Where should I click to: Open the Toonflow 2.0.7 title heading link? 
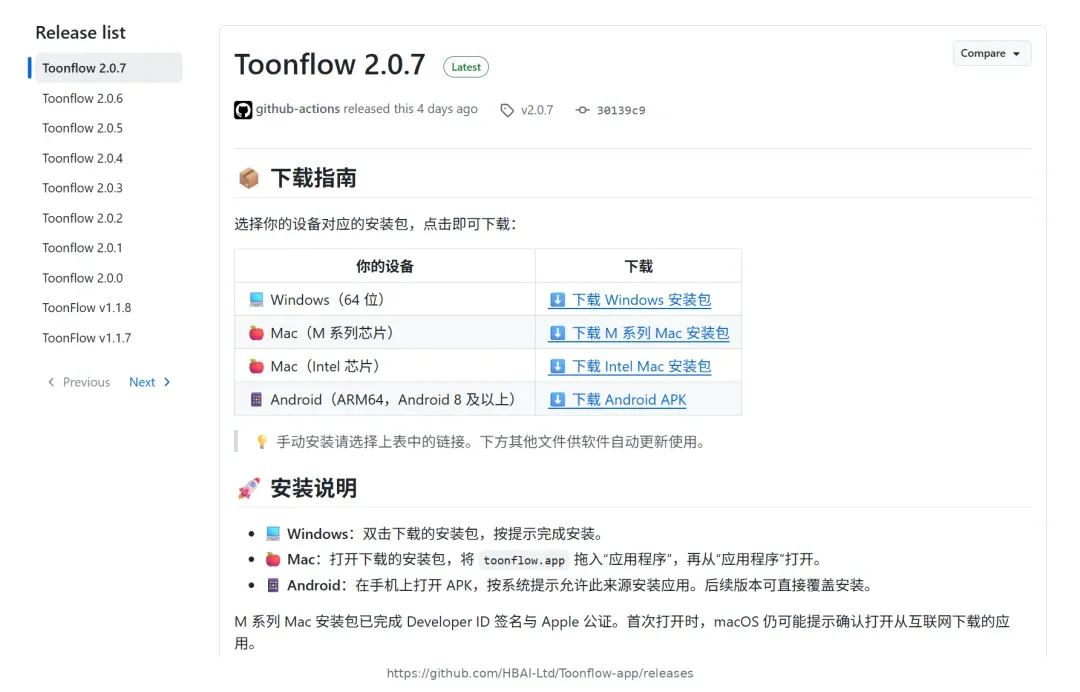point(330,65)
